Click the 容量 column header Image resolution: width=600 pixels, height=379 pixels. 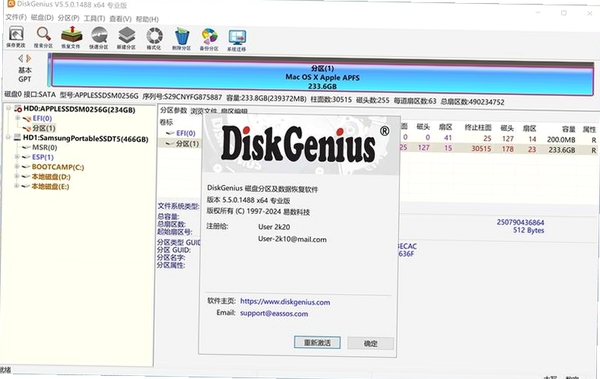569,129
